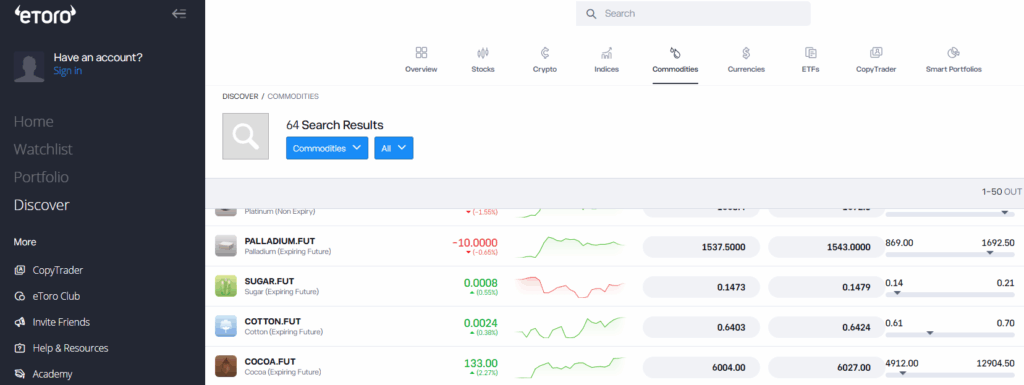This screenshot has height=385, width=1024.
Task: Open Academy link in sidebar
Action: (52, 375)
